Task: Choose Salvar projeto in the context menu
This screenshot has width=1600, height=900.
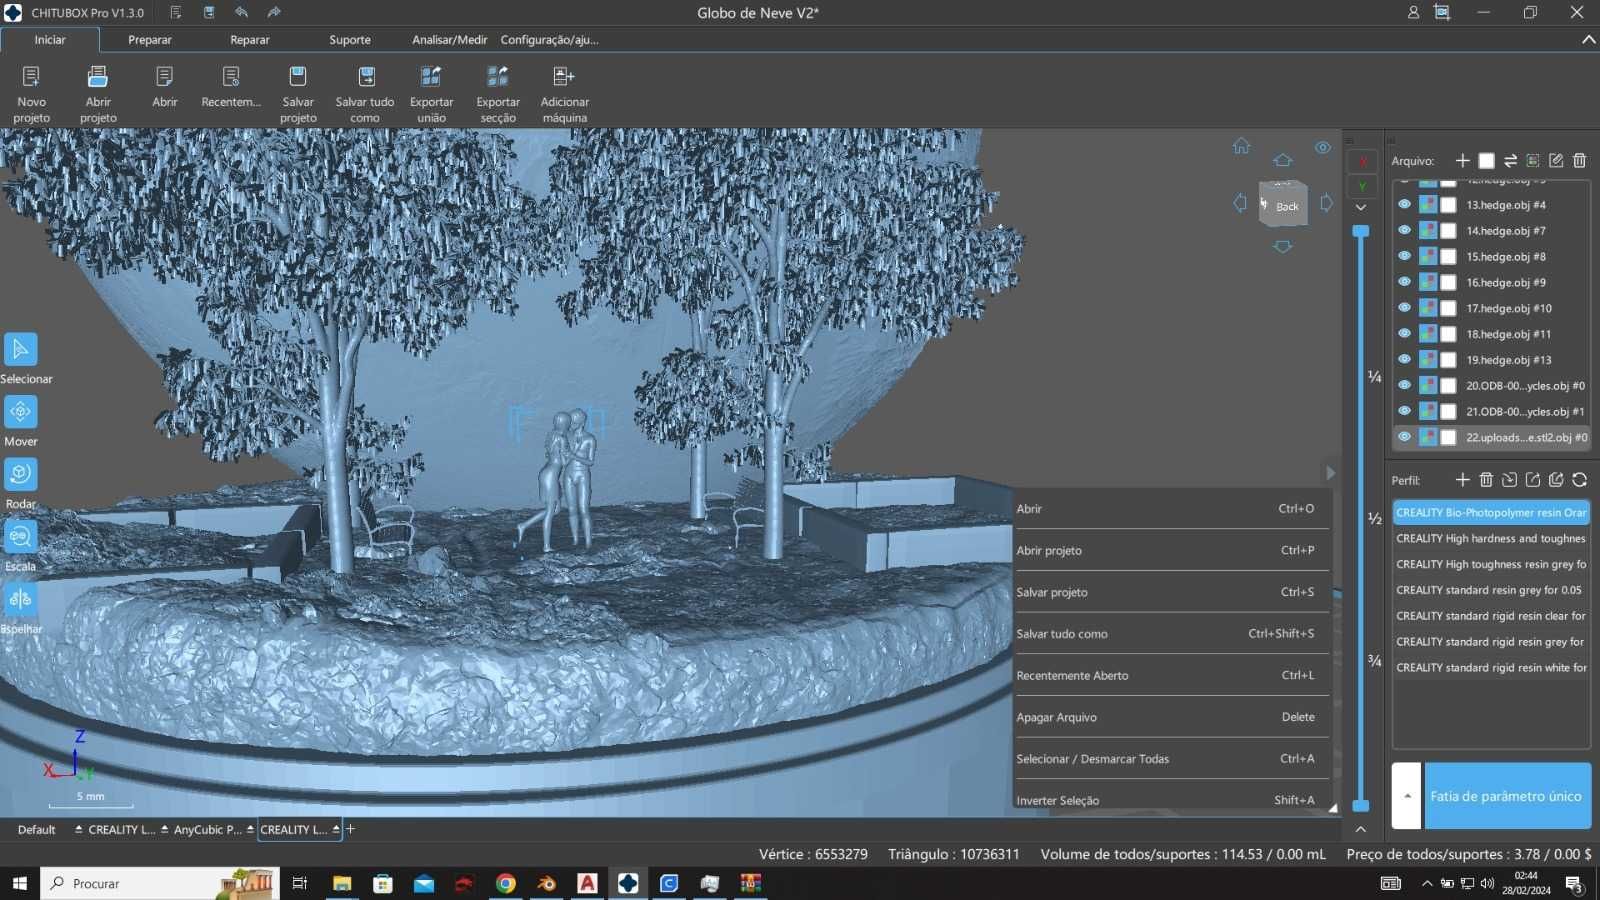Action: pyautogui.click(x=1172, y=592)
